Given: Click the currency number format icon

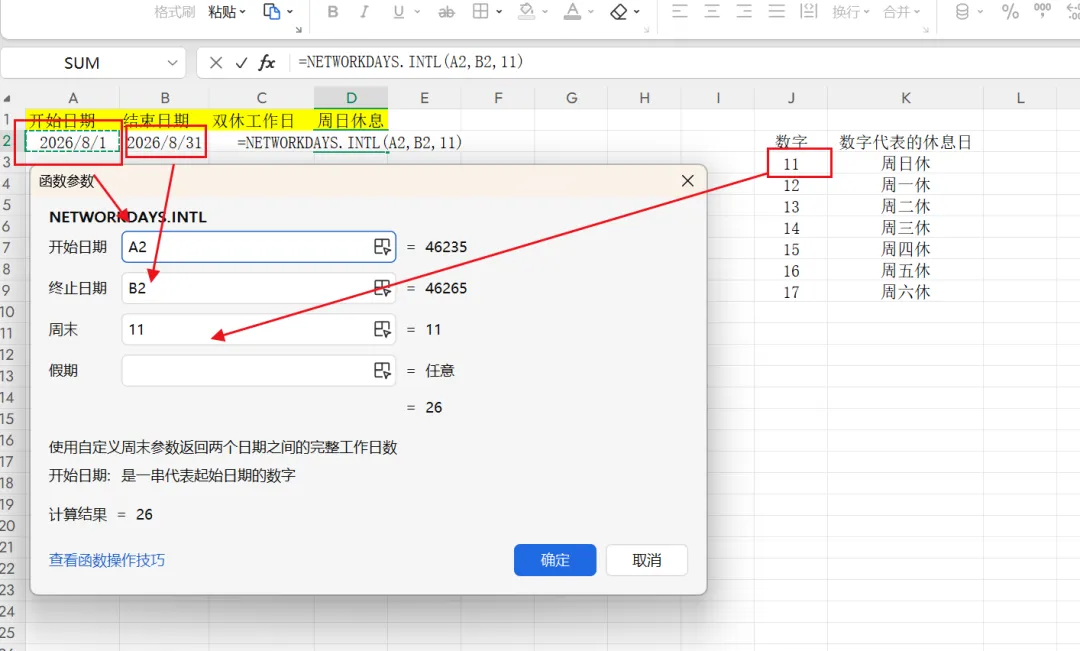Looking at the screenshot, I should pos(962,12).
